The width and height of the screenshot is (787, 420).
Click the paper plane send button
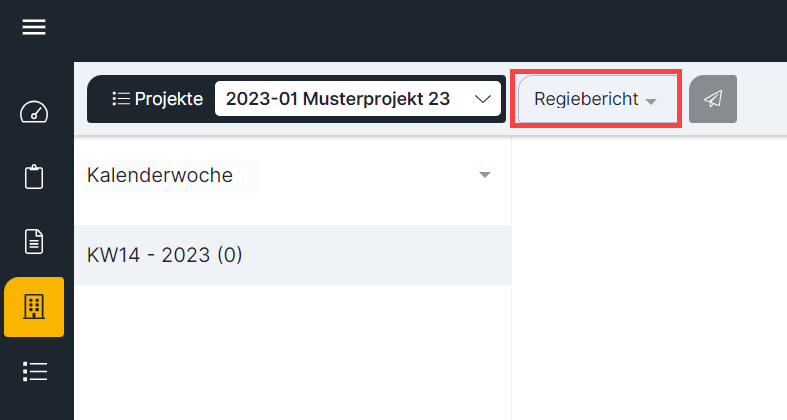[713, 99]
